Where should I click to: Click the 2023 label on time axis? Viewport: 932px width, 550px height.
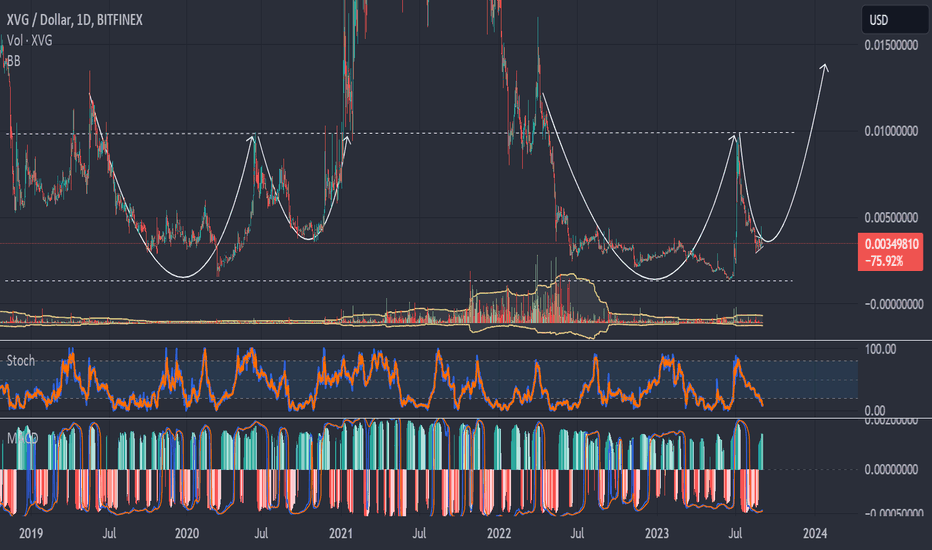pos(657,533)
